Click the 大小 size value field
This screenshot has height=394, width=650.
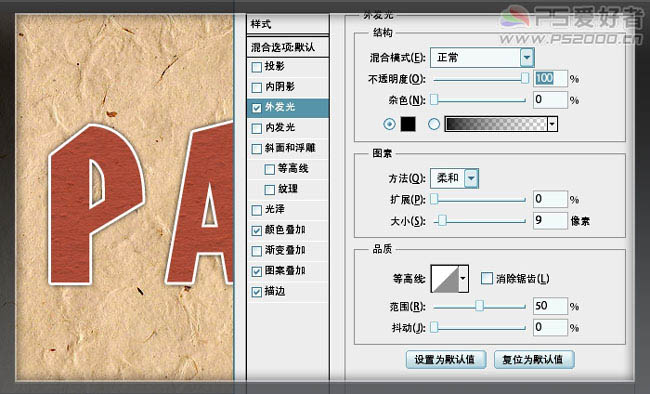click(550, 220)
